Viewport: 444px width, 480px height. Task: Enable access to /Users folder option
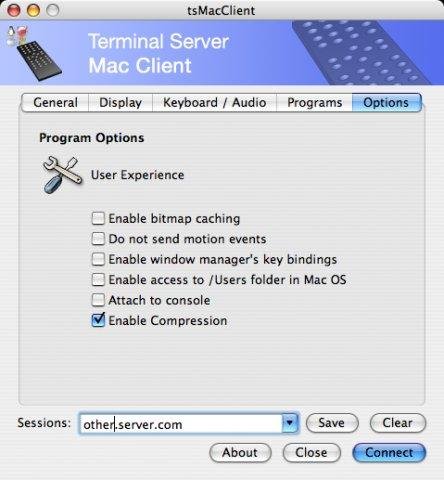tap(98, 280)
